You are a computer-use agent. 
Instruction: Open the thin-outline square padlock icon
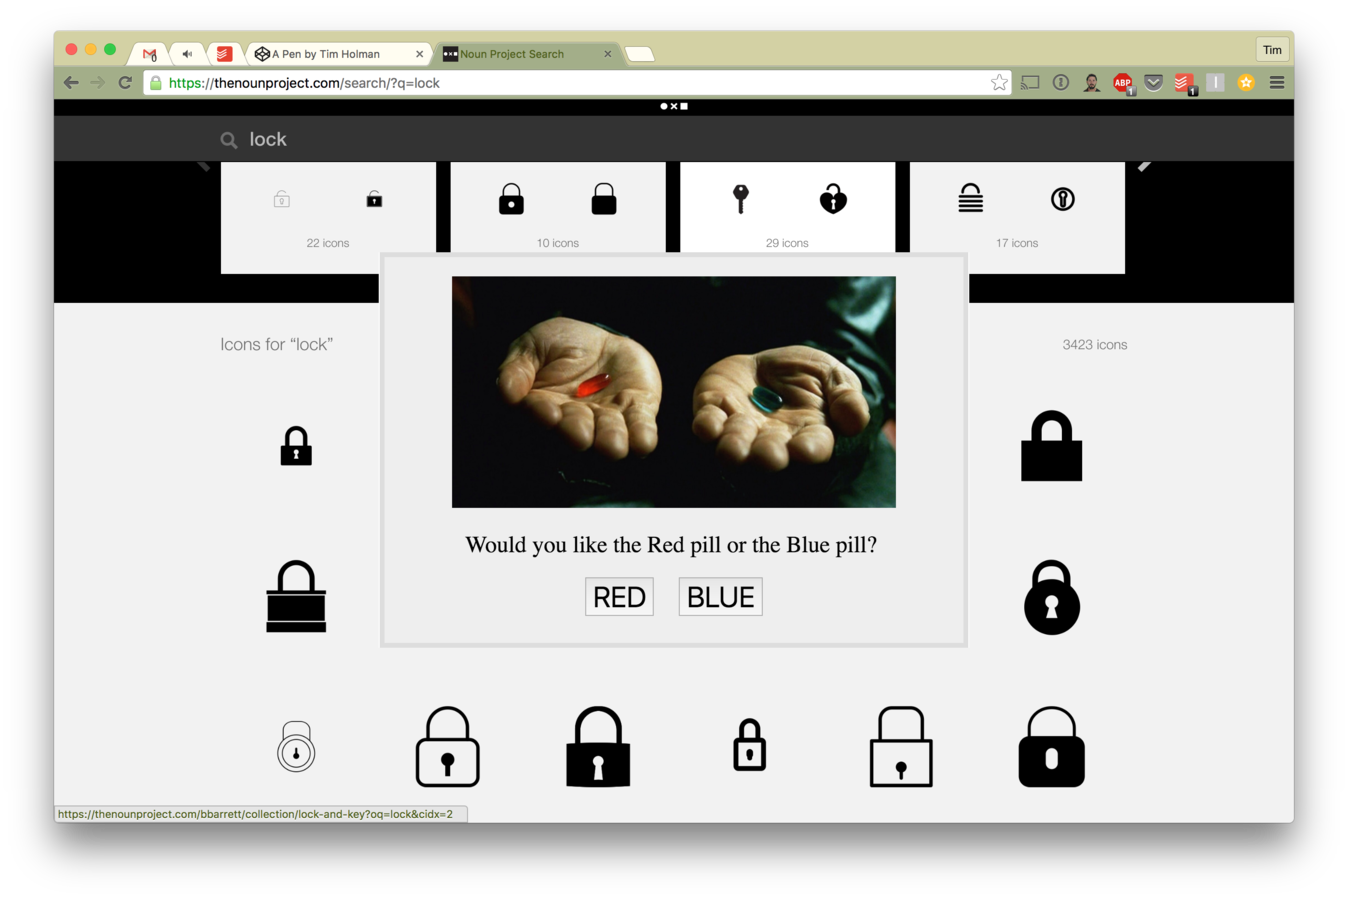901,747
